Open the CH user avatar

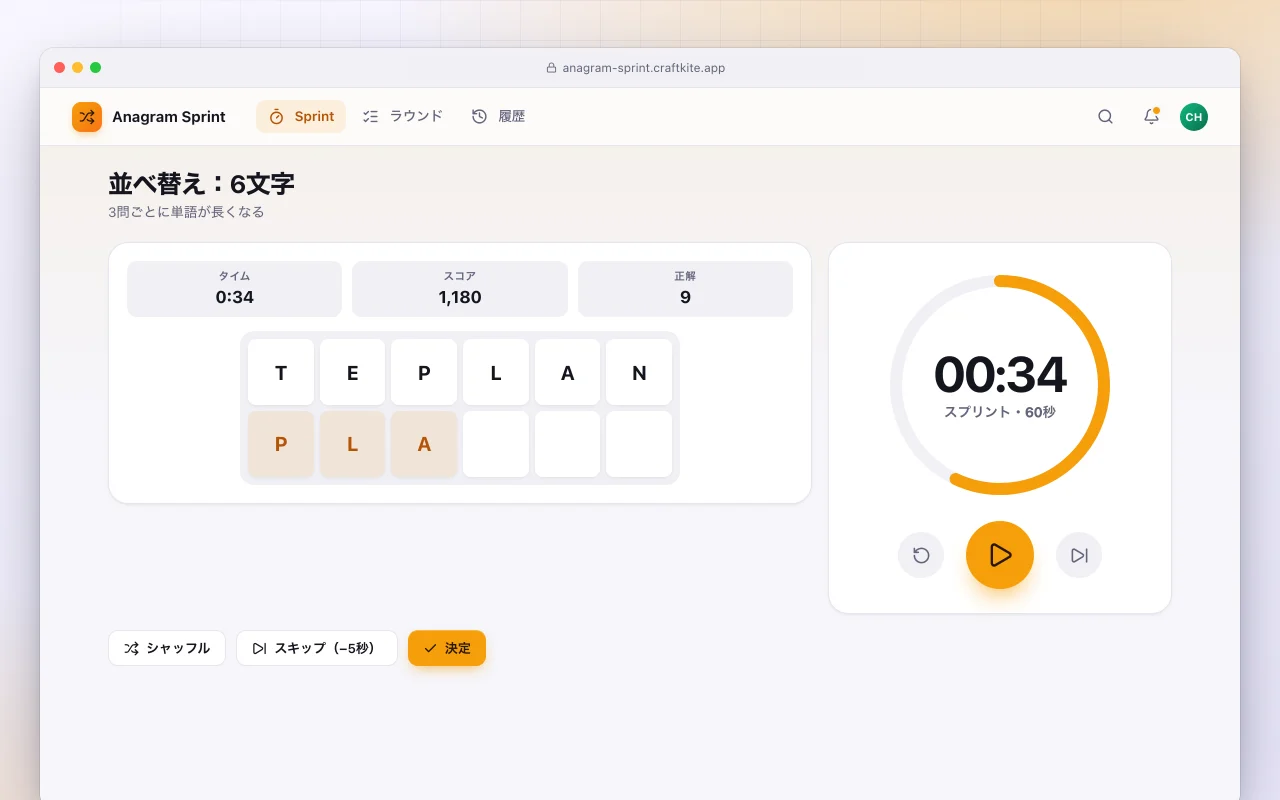click(1194, 117)
